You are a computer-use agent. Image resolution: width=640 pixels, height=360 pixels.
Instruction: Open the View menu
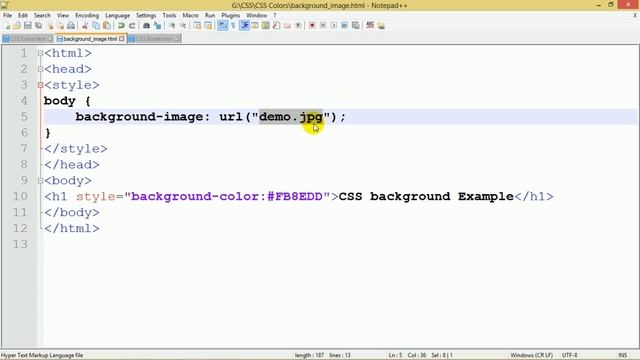tap(63, 16)
